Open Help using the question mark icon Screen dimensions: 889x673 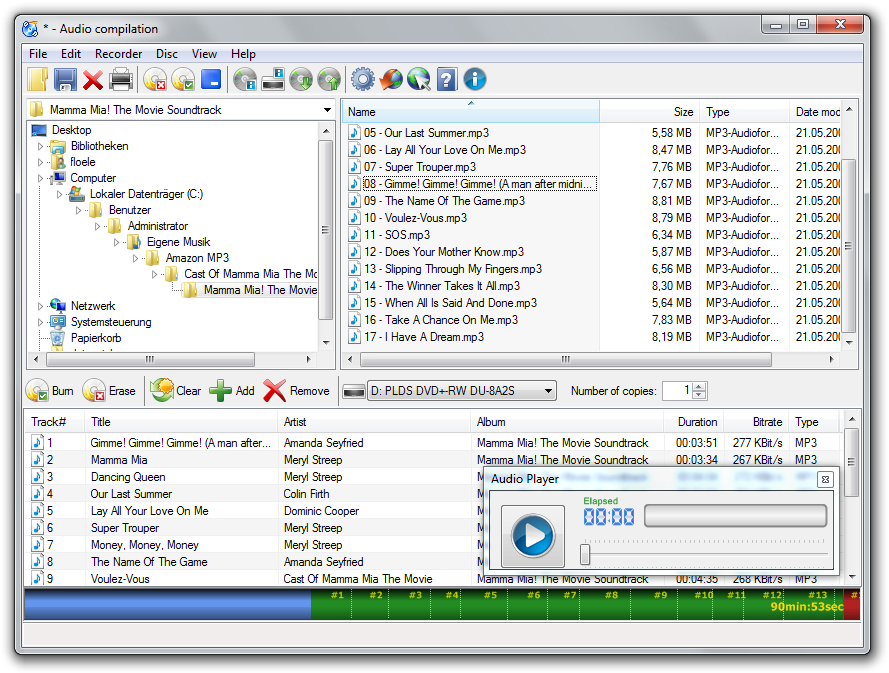pyautogui.click(x=445, y=79)
